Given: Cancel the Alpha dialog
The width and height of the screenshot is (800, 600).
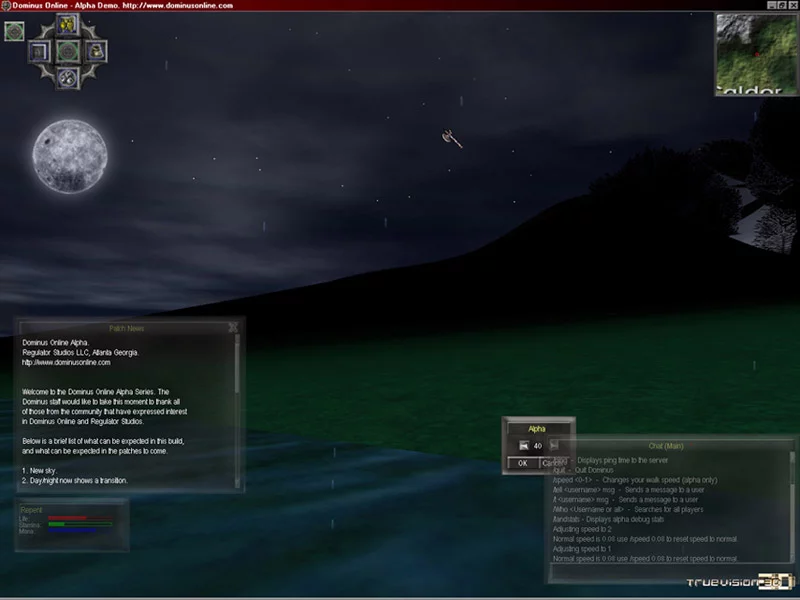Looking at the screenshot, I should (554, 463).
